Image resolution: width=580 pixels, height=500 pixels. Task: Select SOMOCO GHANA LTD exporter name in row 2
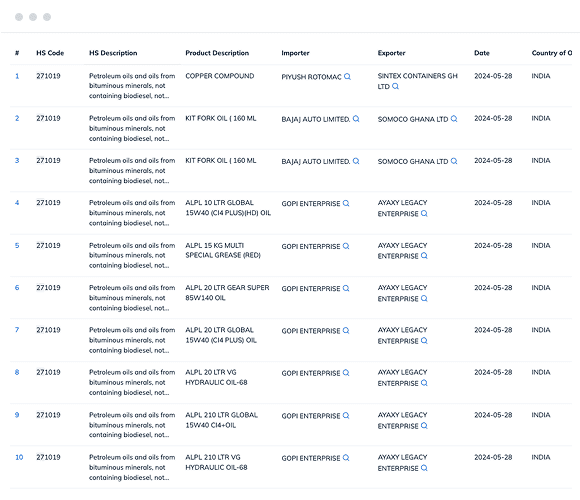coord(413,119)
